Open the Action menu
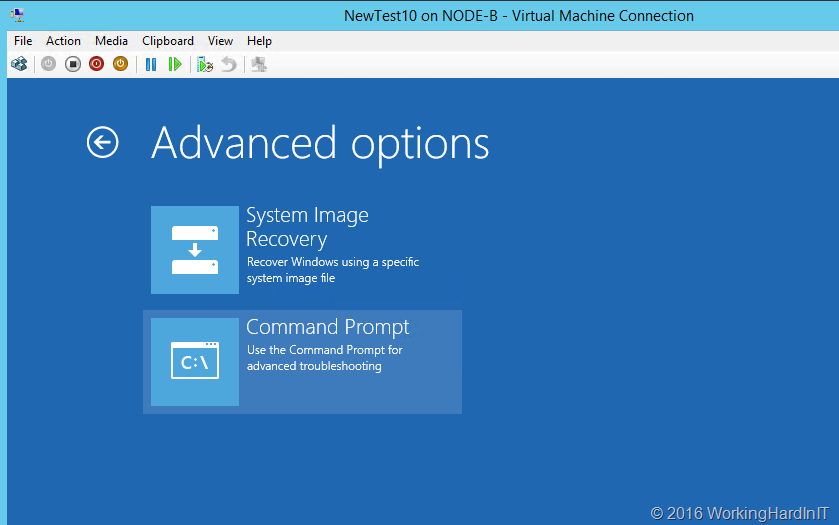839x525 pixels. pos(63,41)
